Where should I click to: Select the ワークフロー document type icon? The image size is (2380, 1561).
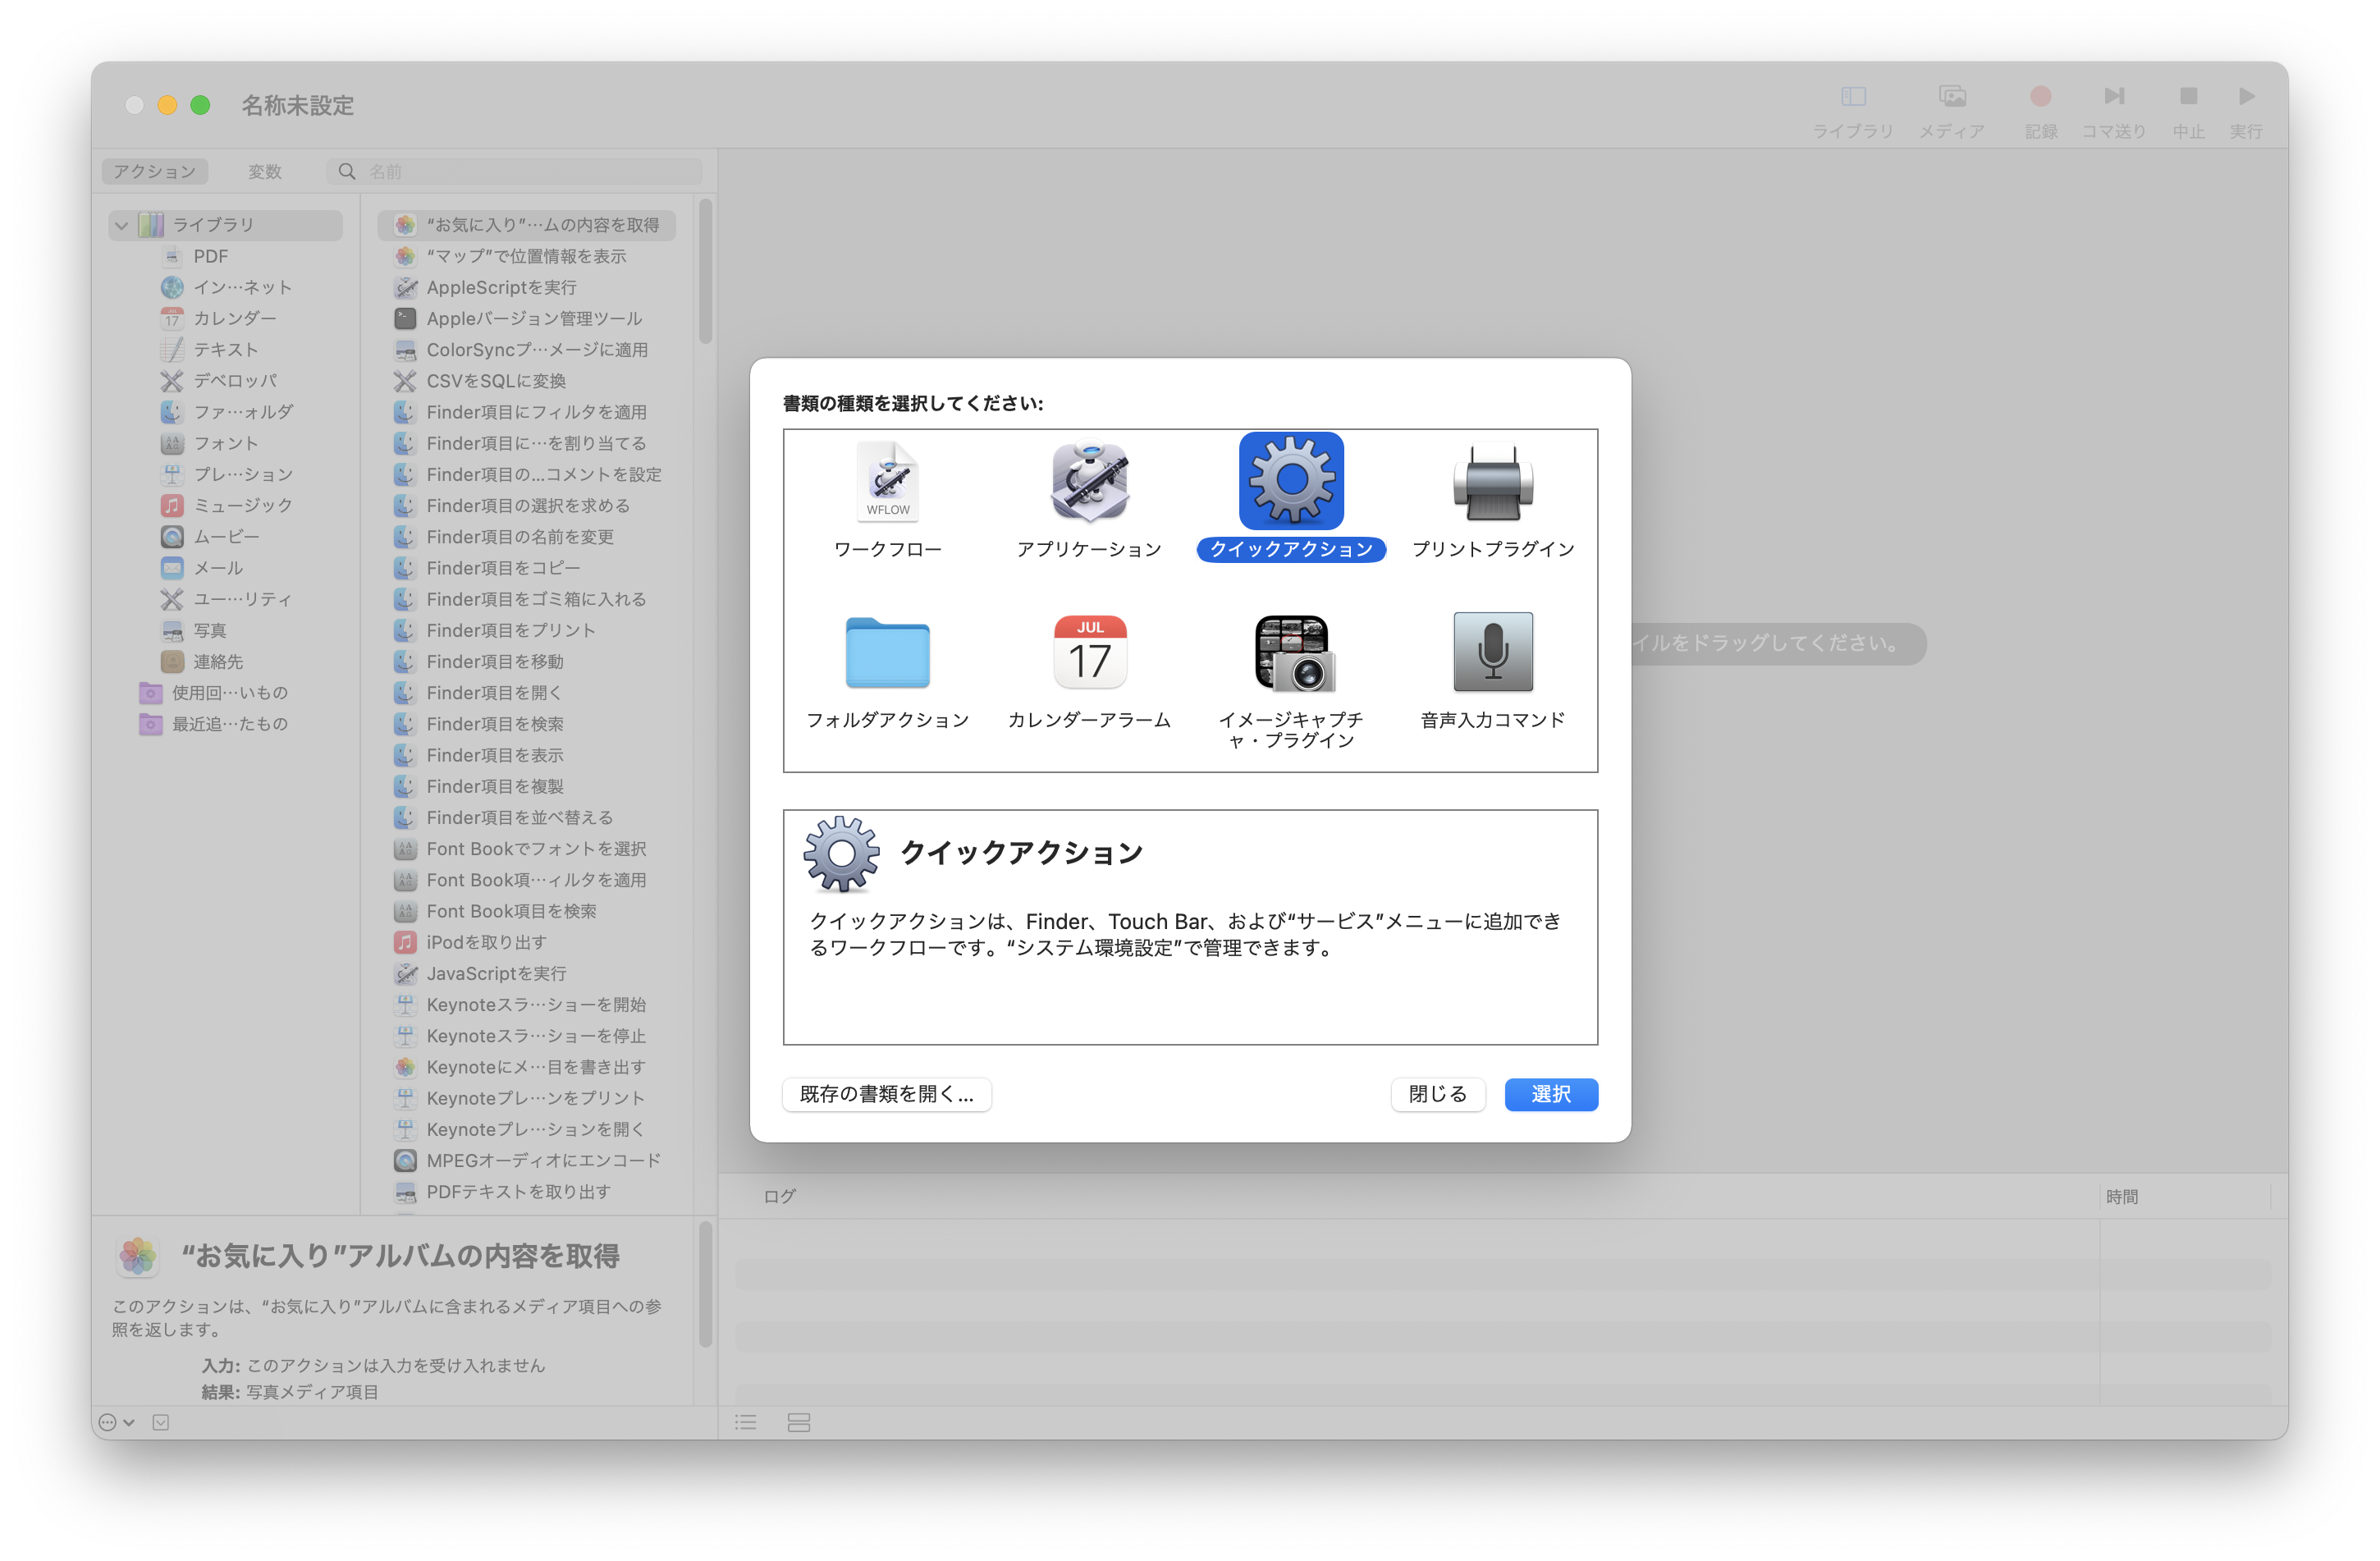pyautogui.click(x=888, y=482)
